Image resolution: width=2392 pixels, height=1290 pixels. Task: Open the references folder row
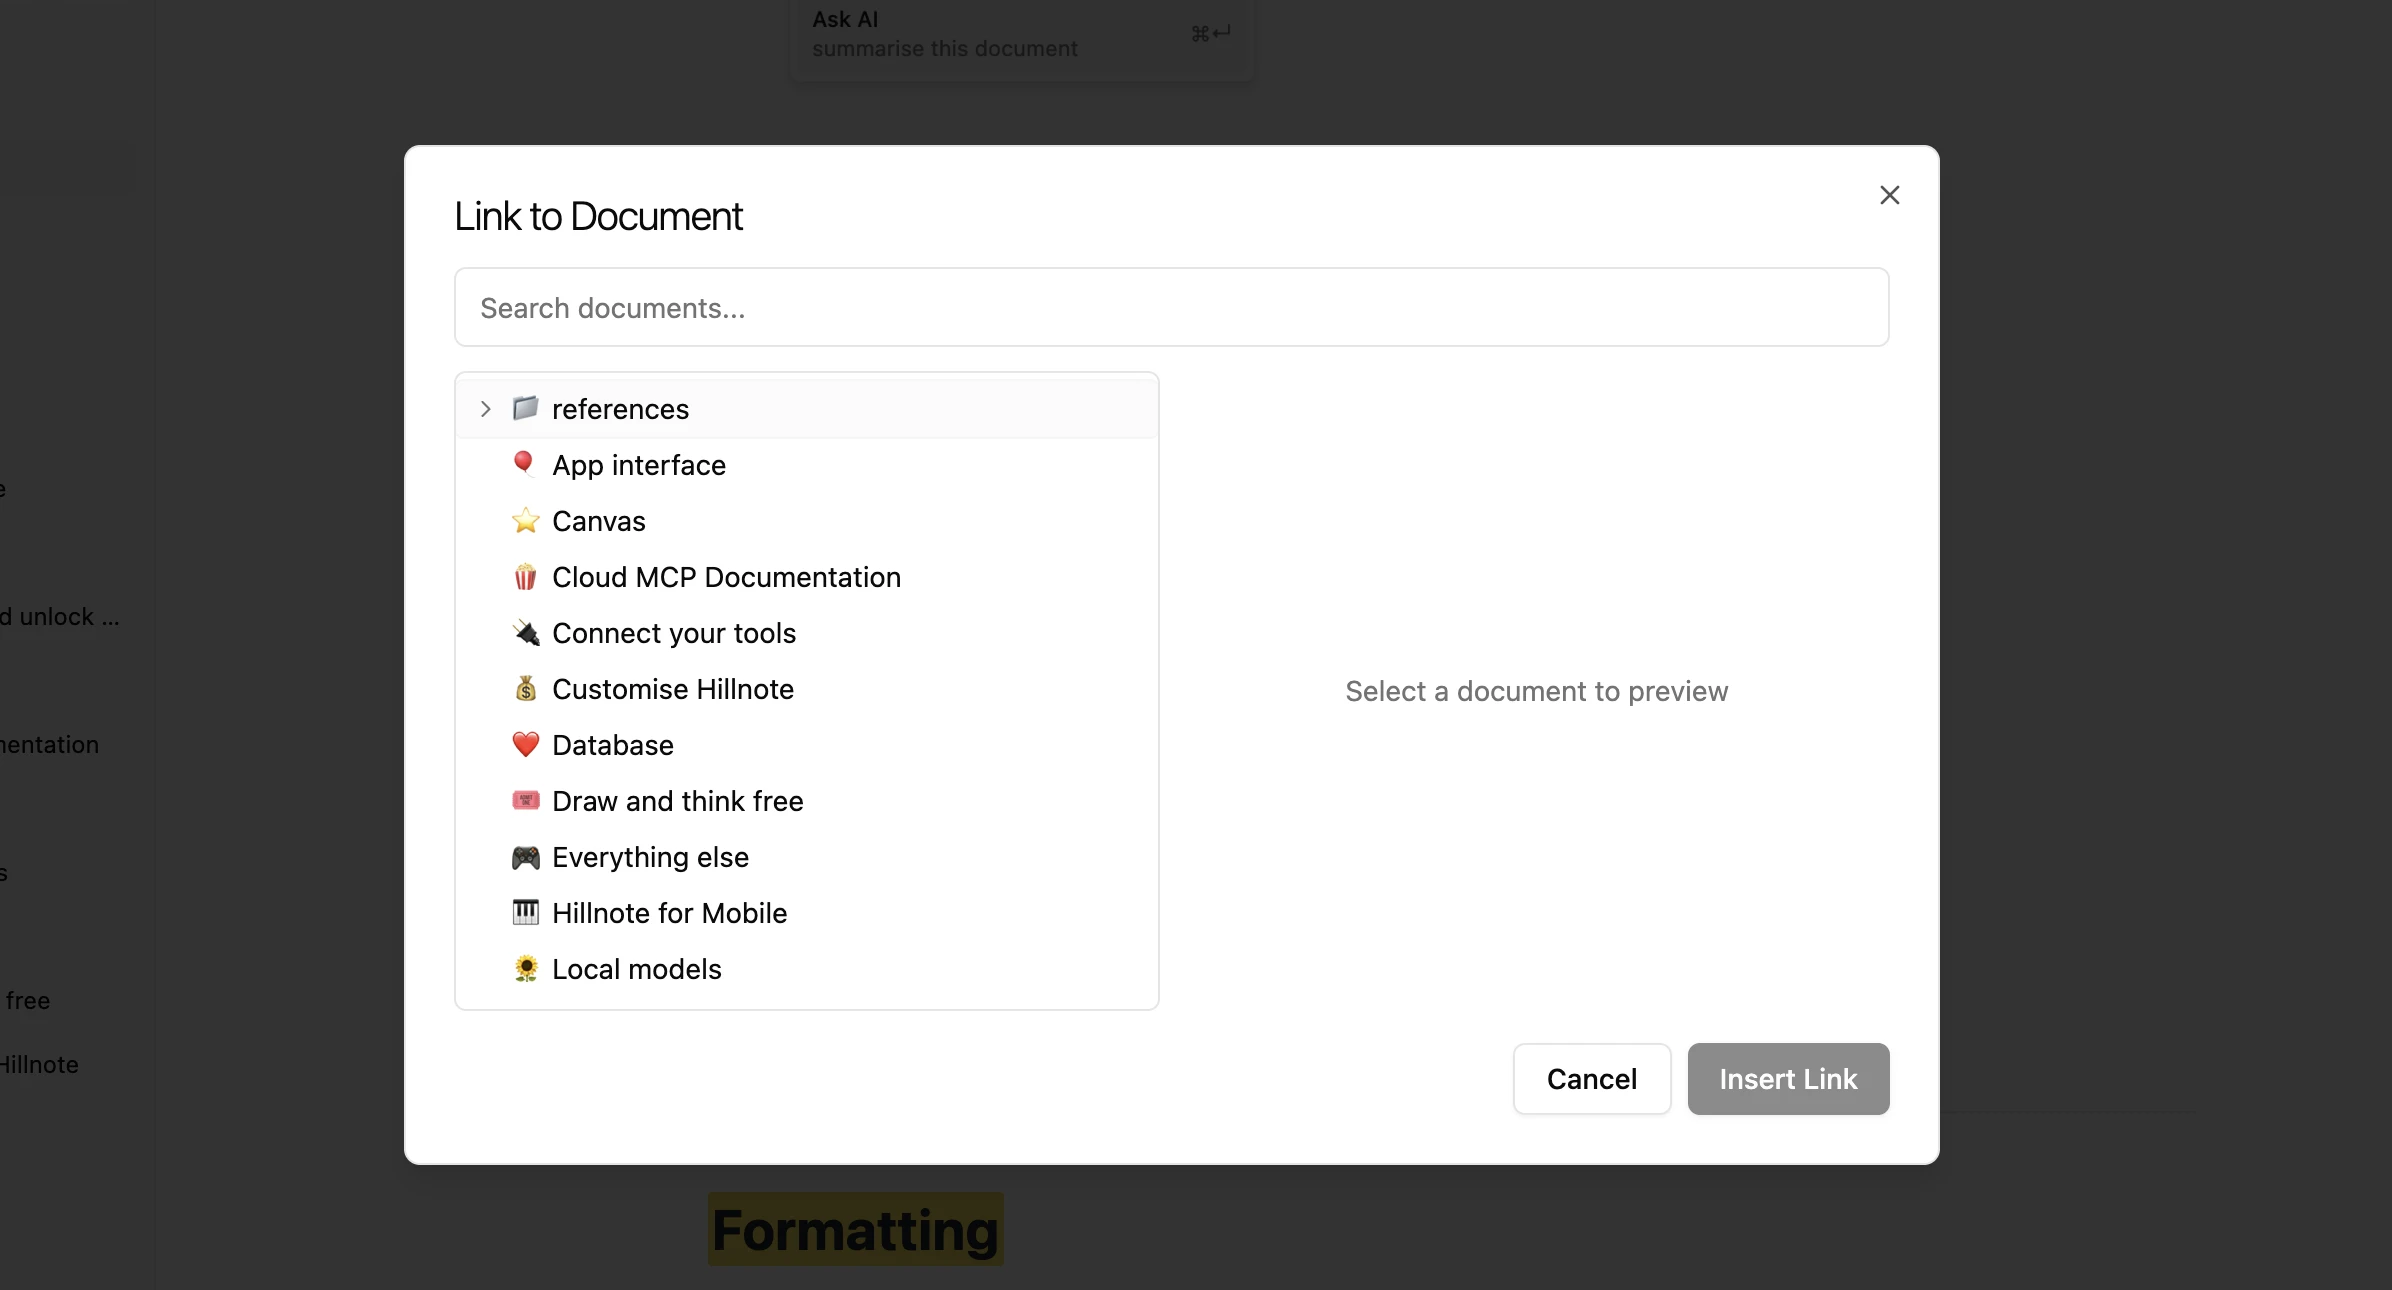click(807, 409)
